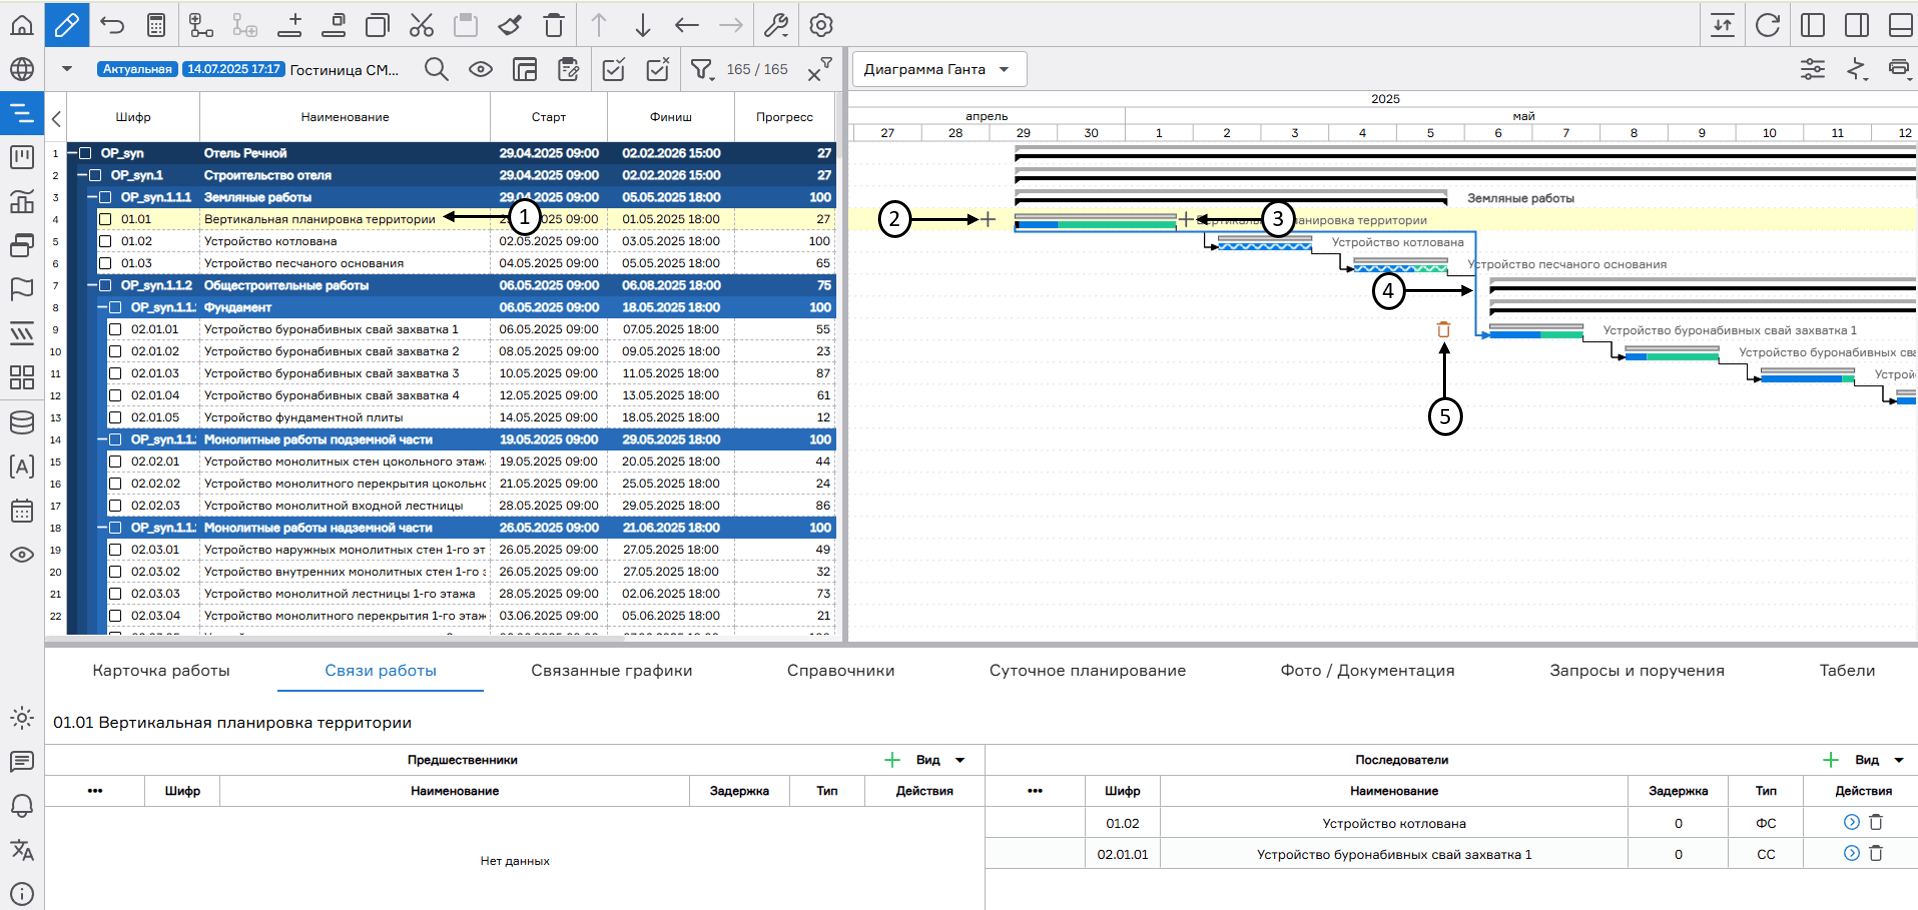Viewport: 1918px width, 910px height.
Task: Open the globe icon in left sidebar
Action: tap(22, 69)
